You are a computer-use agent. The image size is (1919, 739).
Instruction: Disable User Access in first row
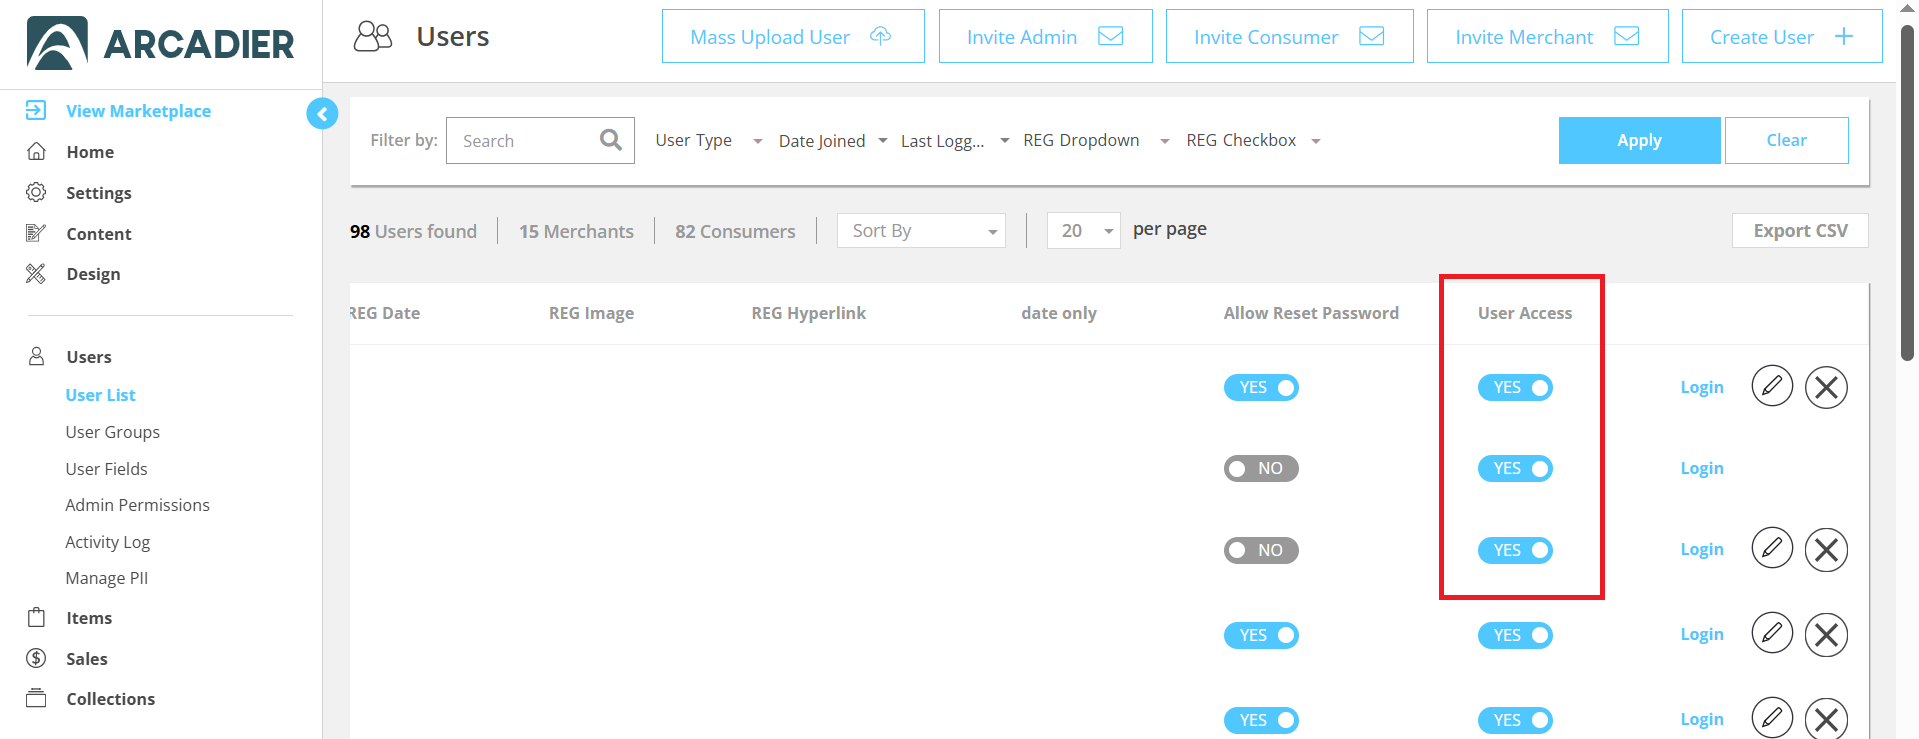coord(1515,387)
